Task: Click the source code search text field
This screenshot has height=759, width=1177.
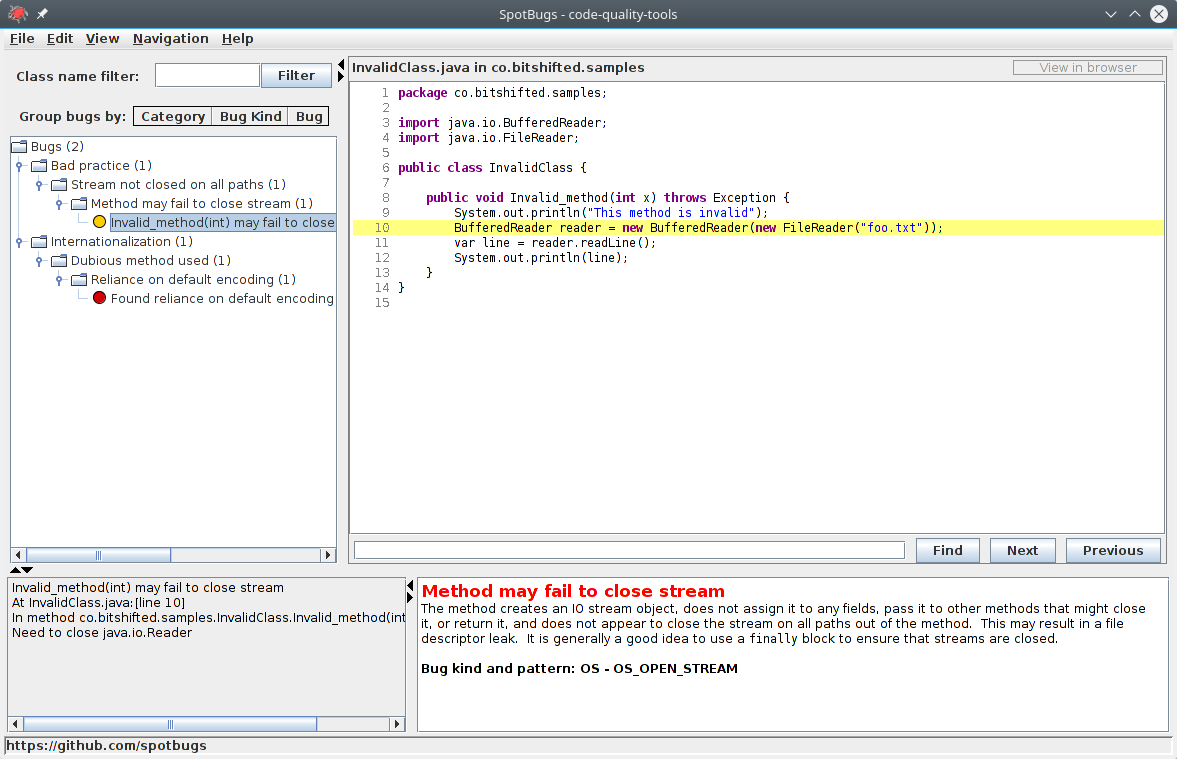Action: pyautogui.click(x=629, y=550)
